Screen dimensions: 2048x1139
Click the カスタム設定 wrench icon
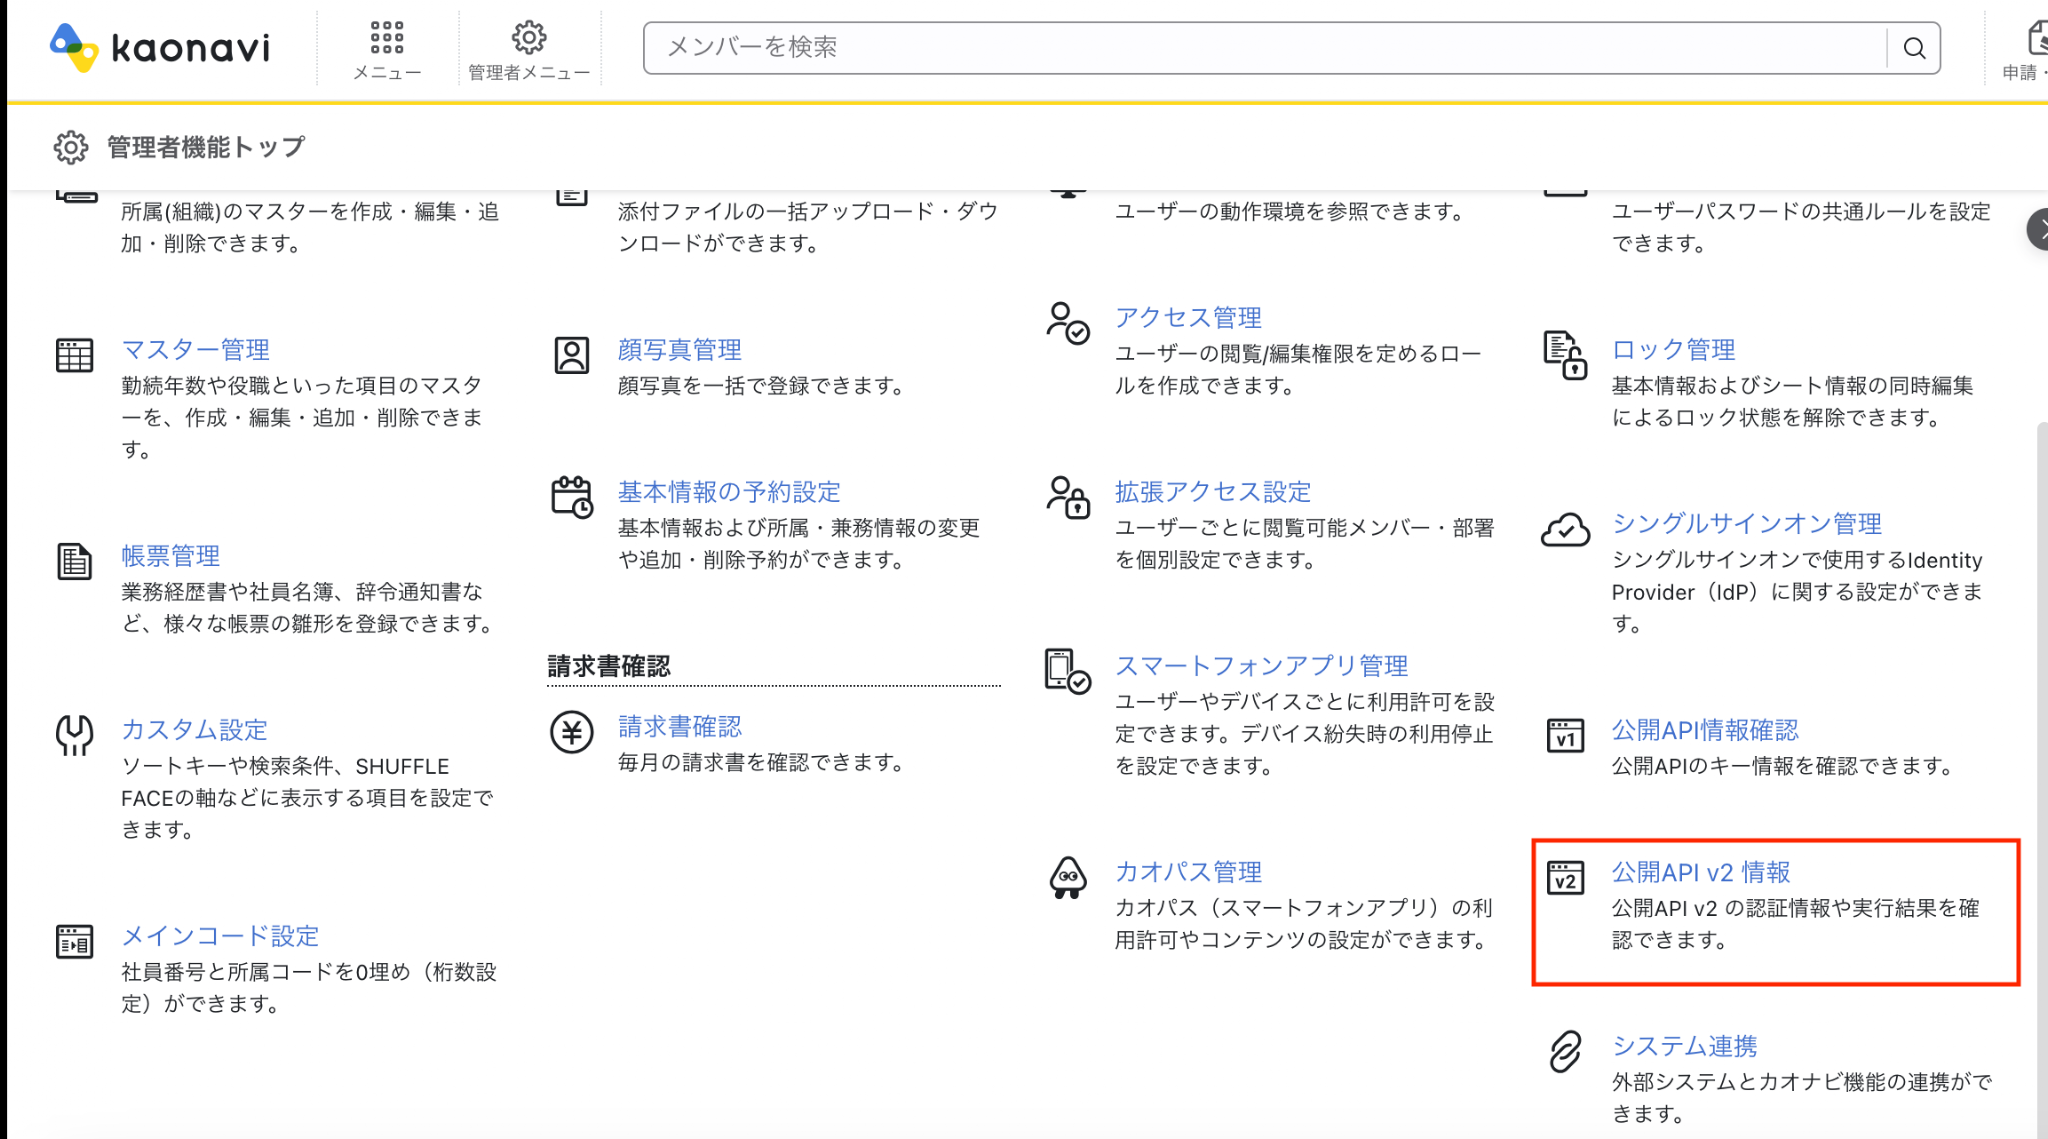pos(74,735)
